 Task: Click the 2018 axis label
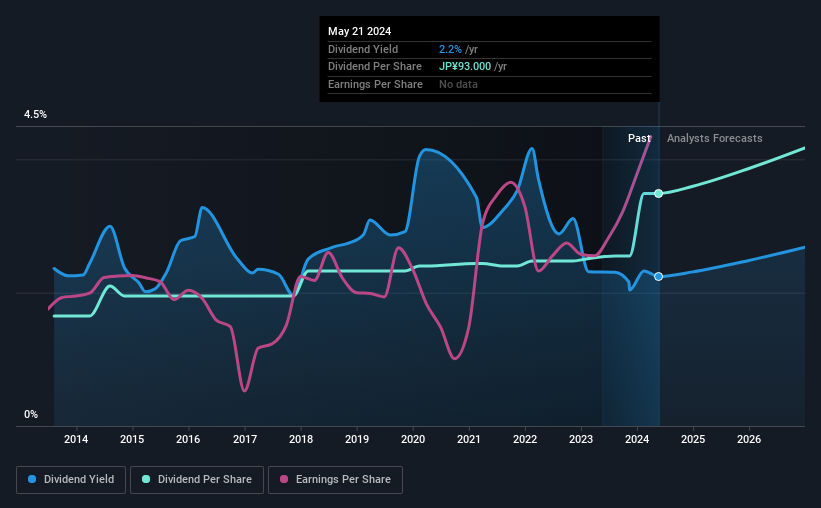(301, 439)
